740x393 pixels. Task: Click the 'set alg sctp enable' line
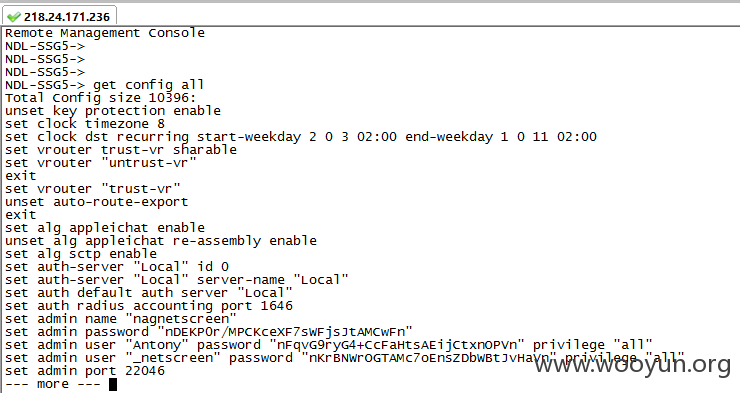[81, 254]
